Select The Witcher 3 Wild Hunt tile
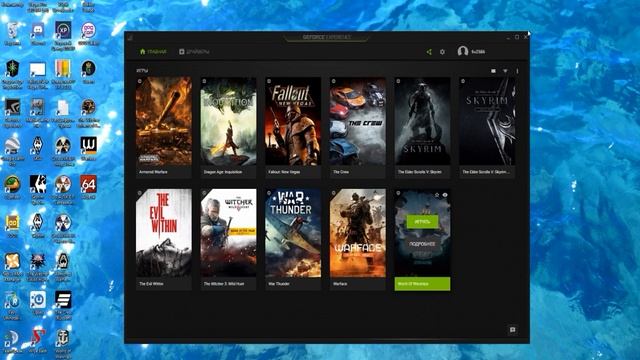Viewport: 640px width, 360px height. [x=229, y=239]
